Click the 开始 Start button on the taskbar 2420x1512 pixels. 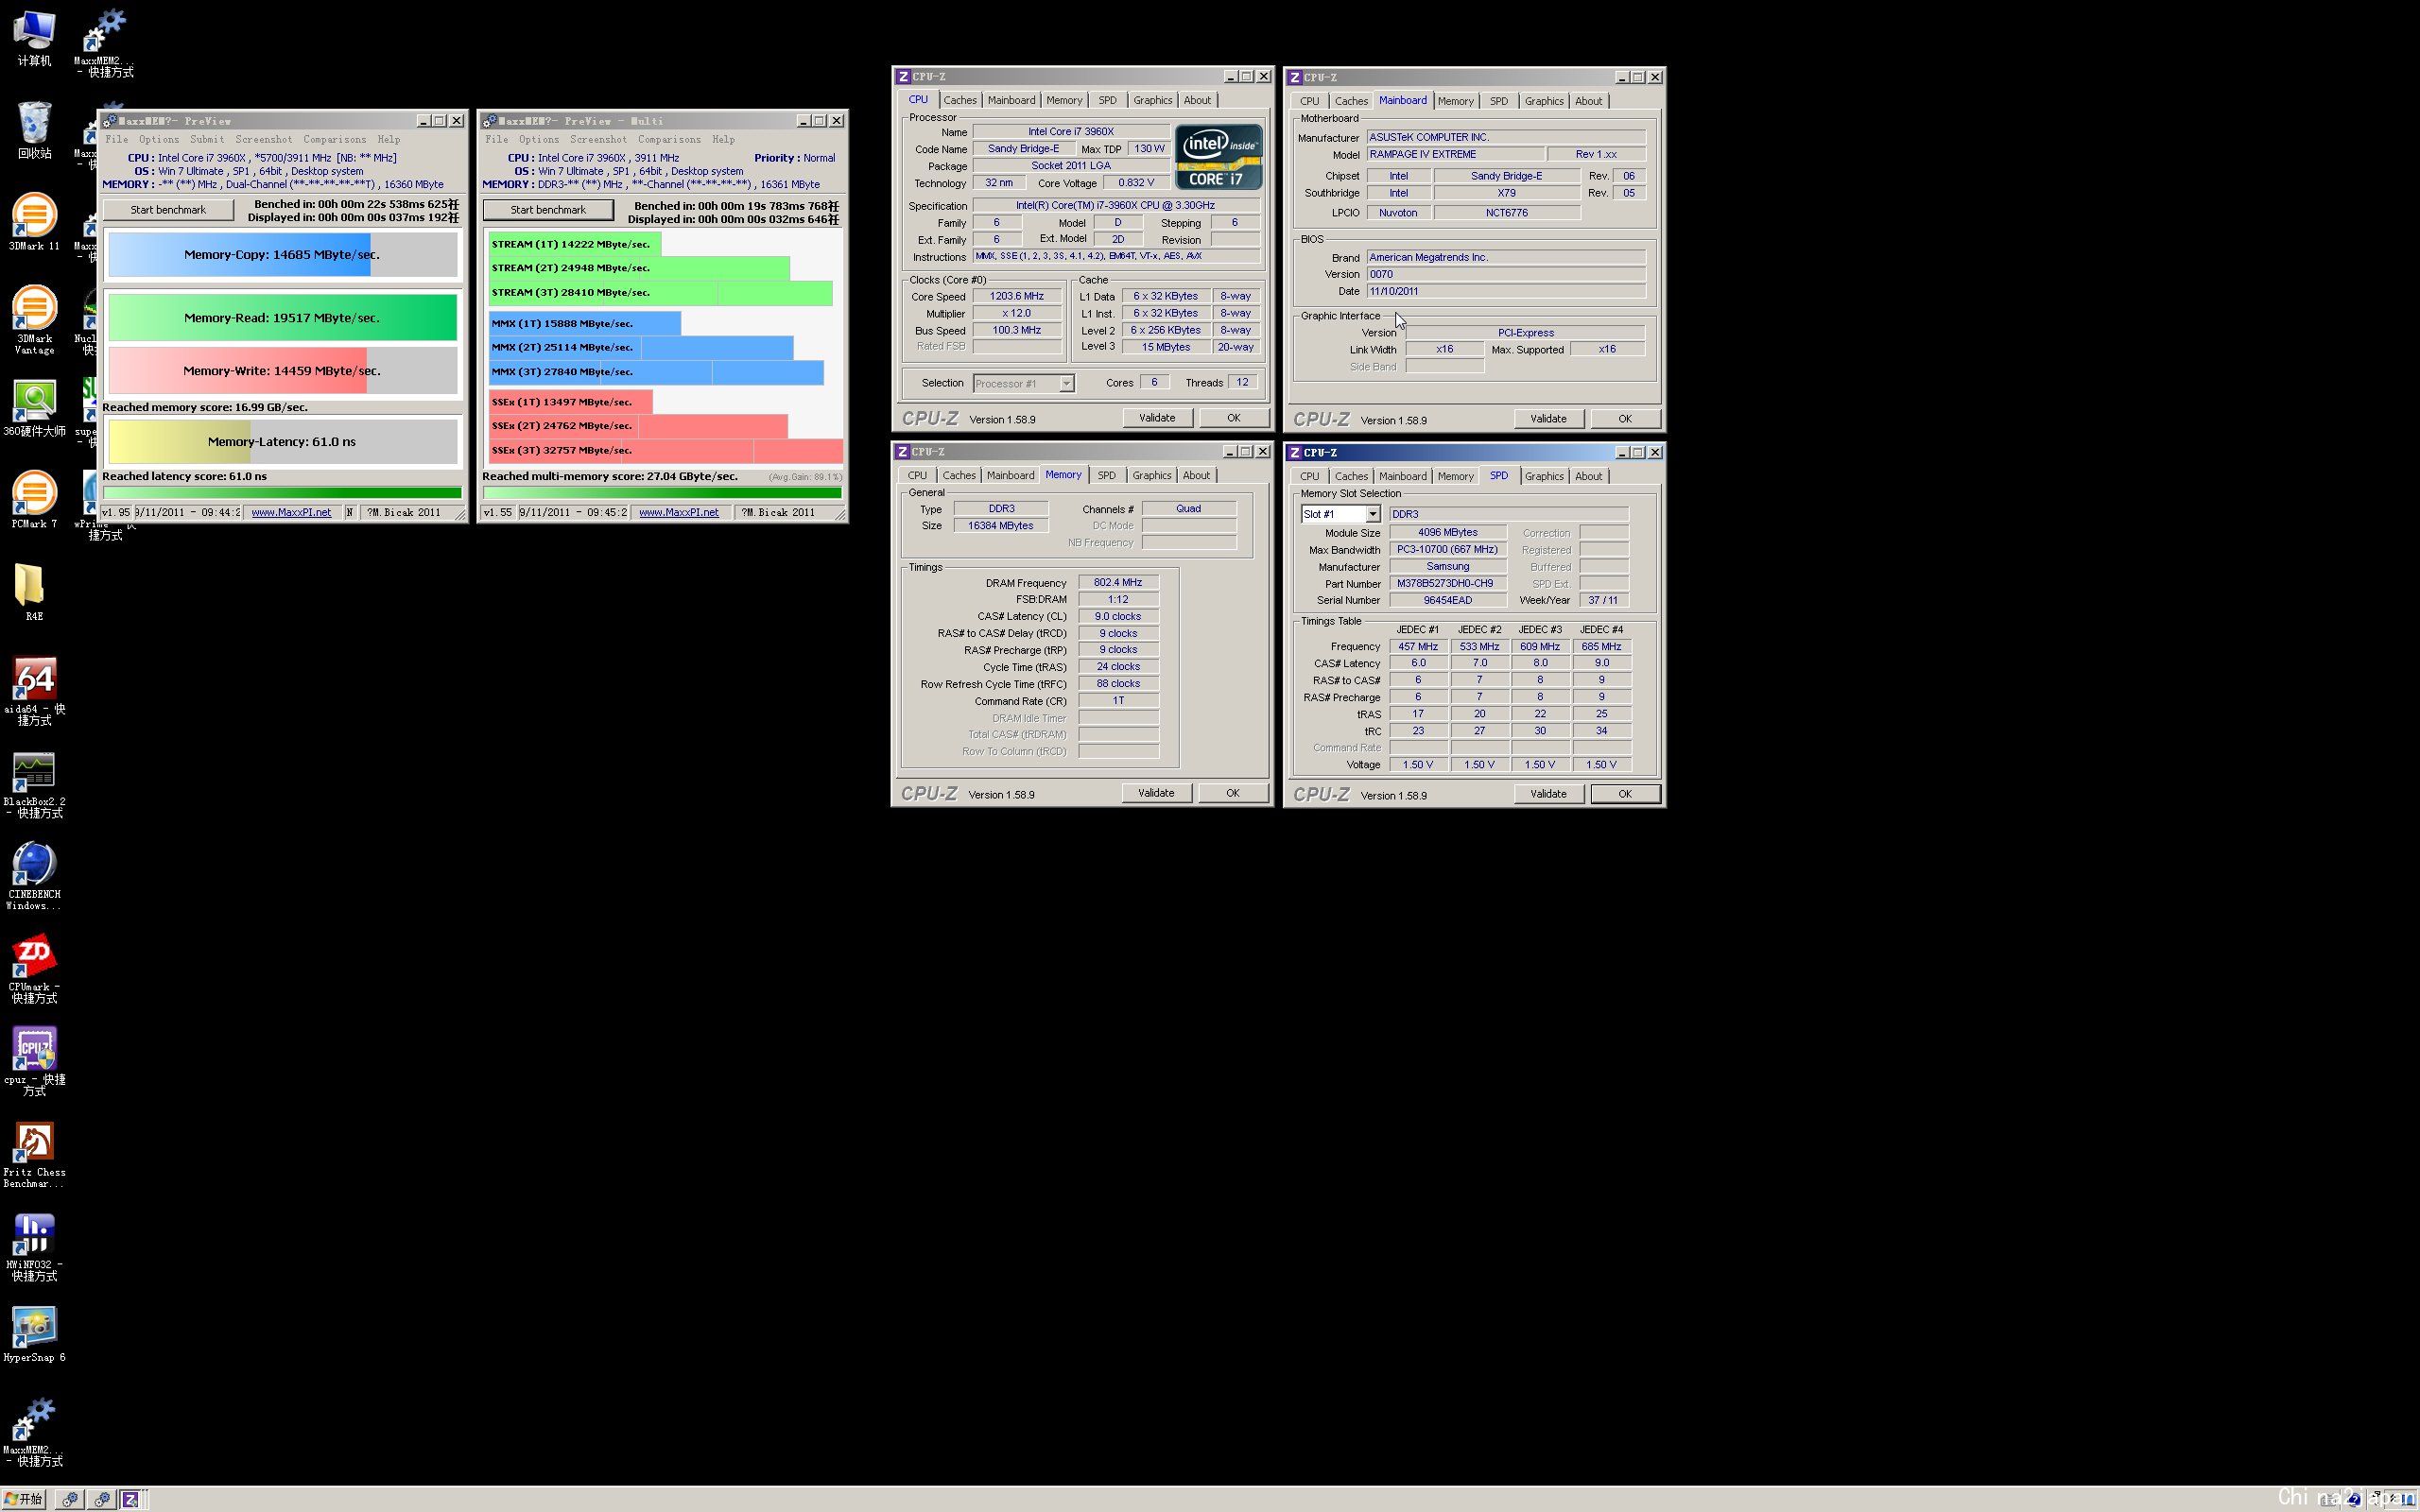[24, 1499]
